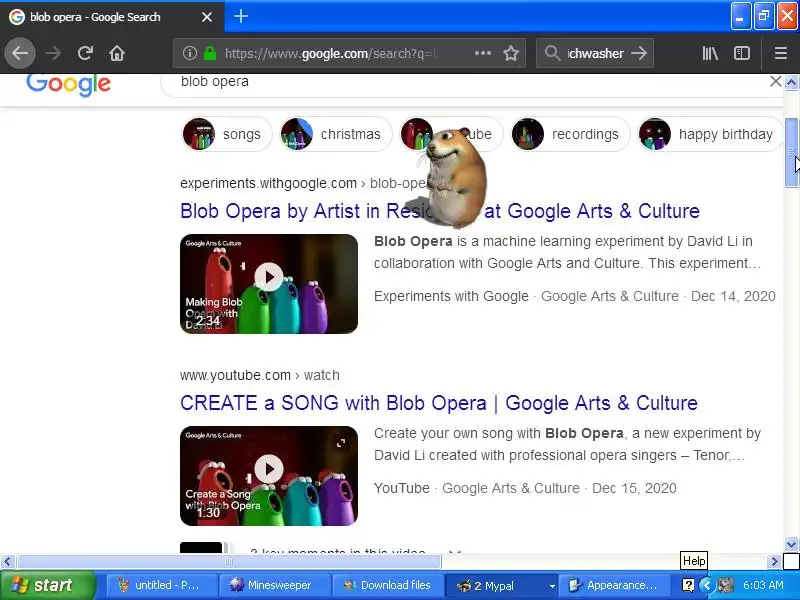
Task: Open the Library bookmarks icon
Action: click(710, 53)
